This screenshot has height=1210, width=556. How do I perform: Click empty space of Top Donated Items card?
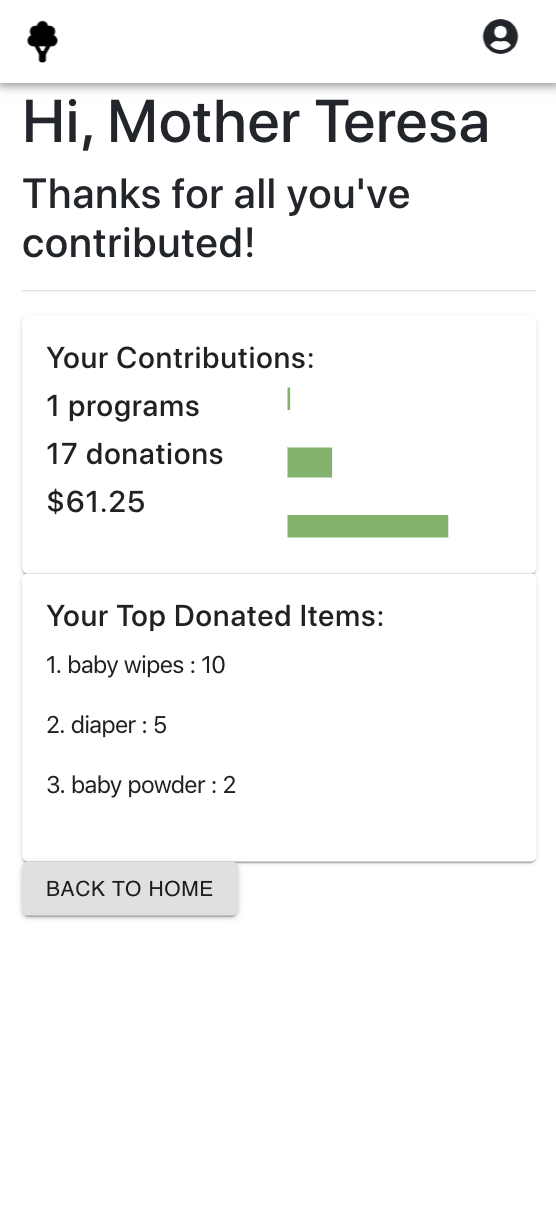coord(400,740)
